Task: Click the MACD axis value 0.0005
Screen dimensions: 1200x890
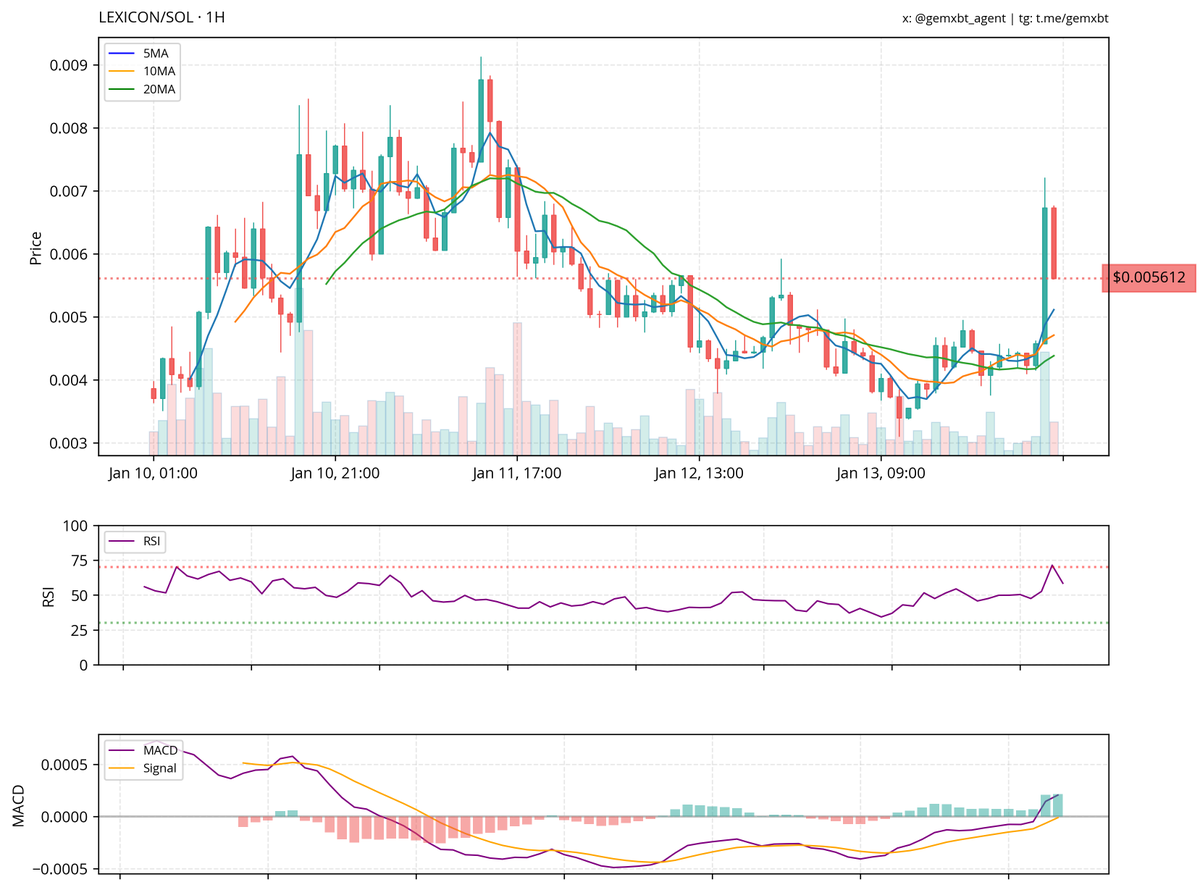Action: [x=64, y=765]
